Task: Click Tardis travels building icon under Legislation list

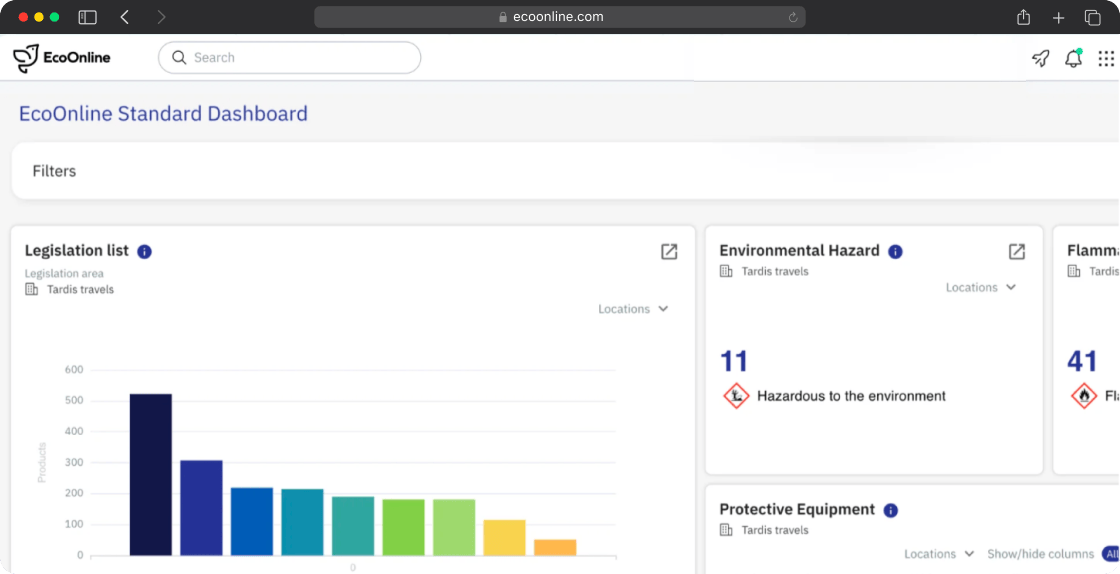Action: (31, 289)
